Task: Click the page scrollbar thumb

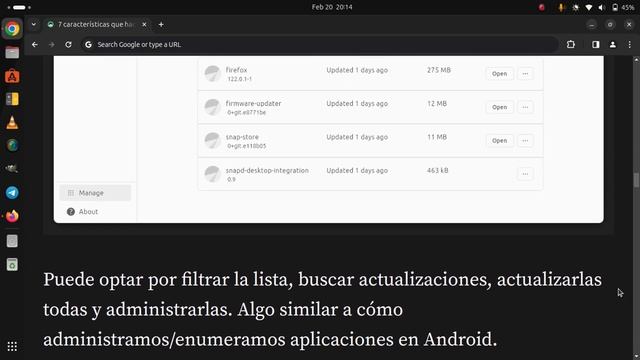Action: tap(636, 180)
